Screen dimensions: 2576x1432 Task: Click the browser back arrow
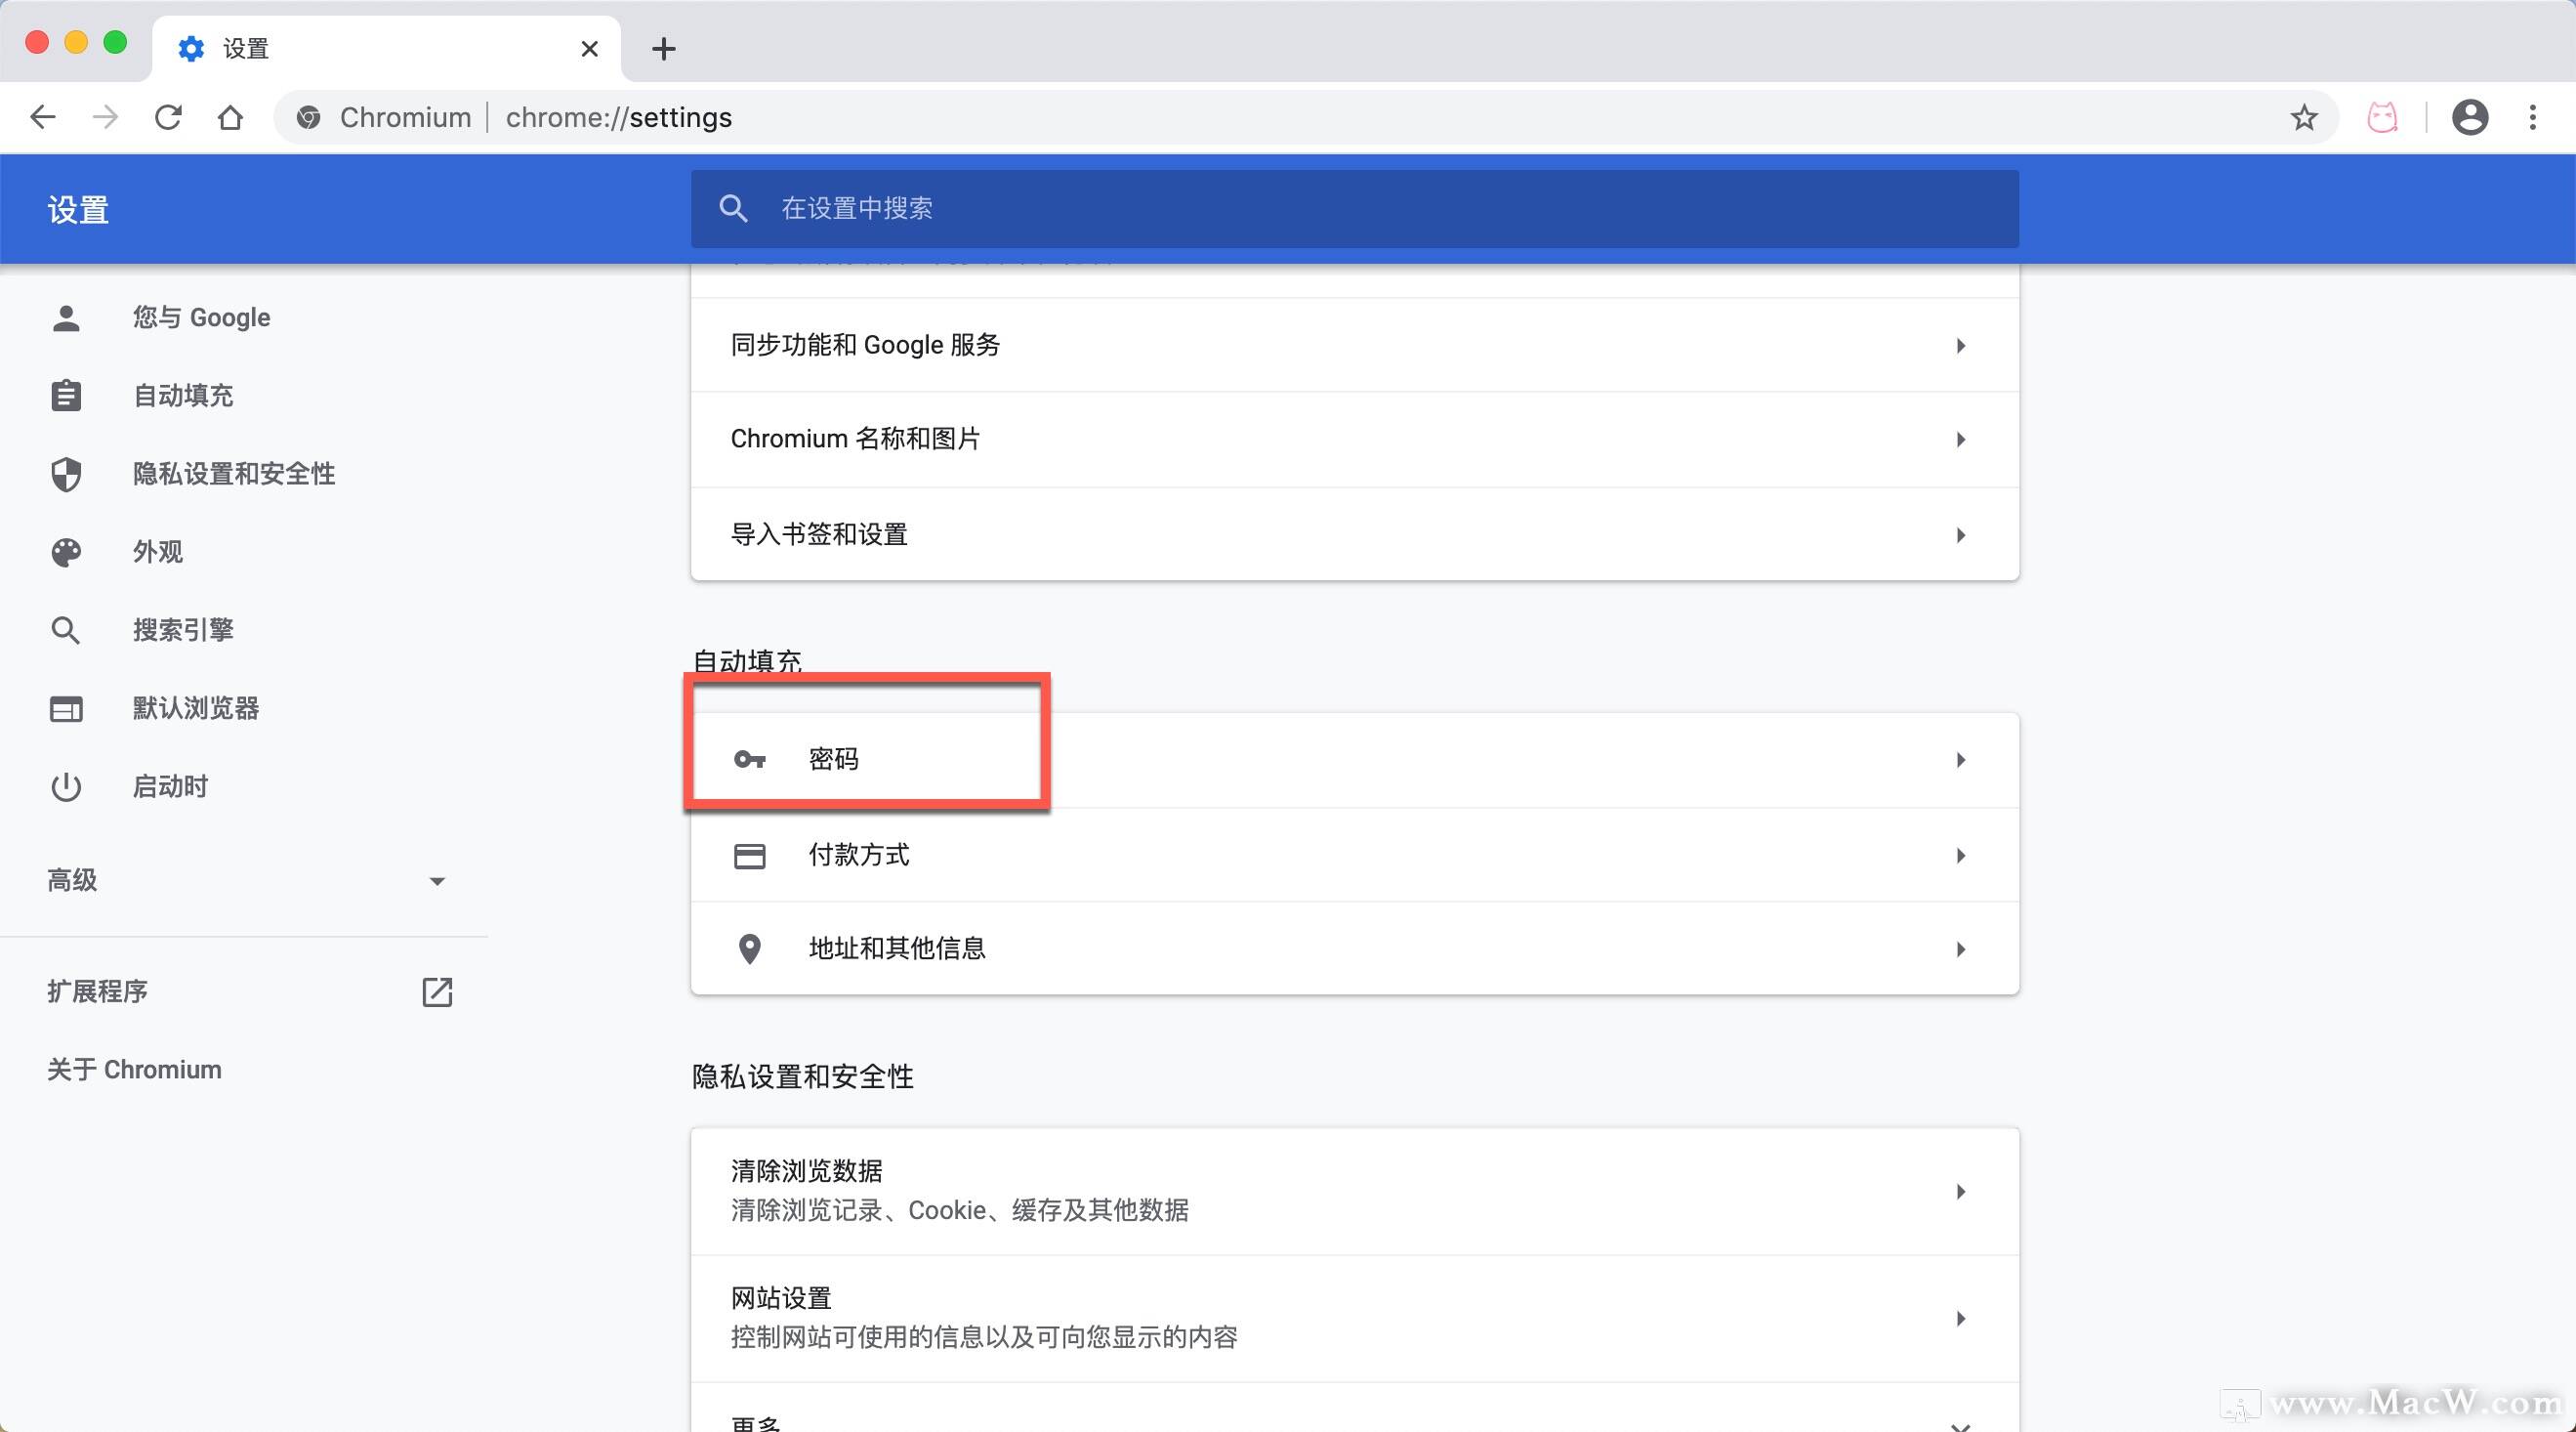click(43, 117)
